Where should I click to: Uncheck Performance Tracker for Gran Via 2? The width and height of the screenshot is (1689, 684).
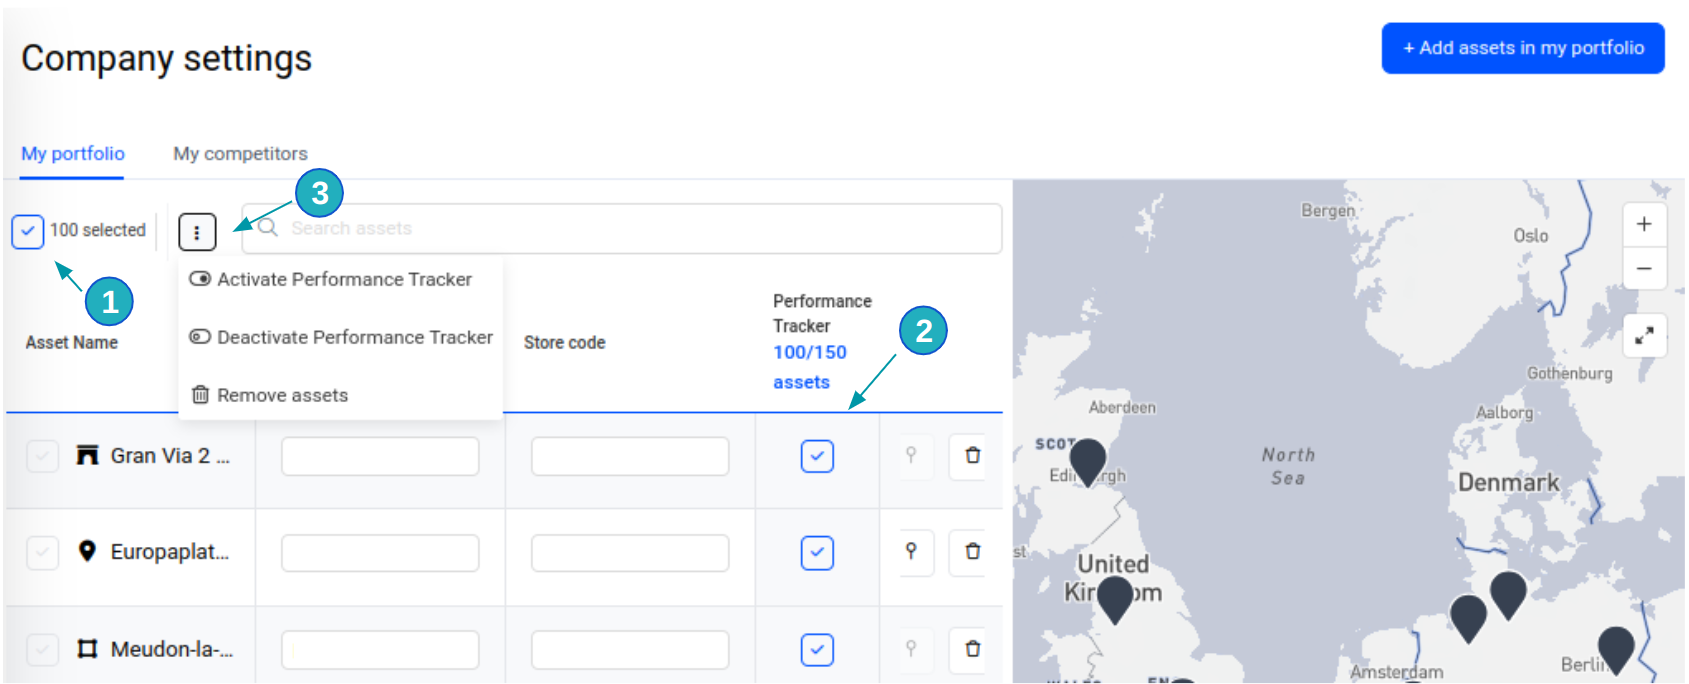point(817,457)
